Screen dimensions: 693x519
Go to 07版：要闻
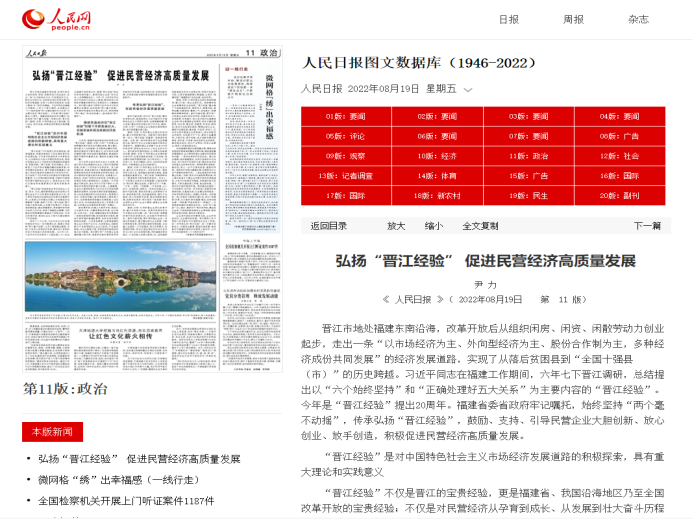tap(529, 137)
